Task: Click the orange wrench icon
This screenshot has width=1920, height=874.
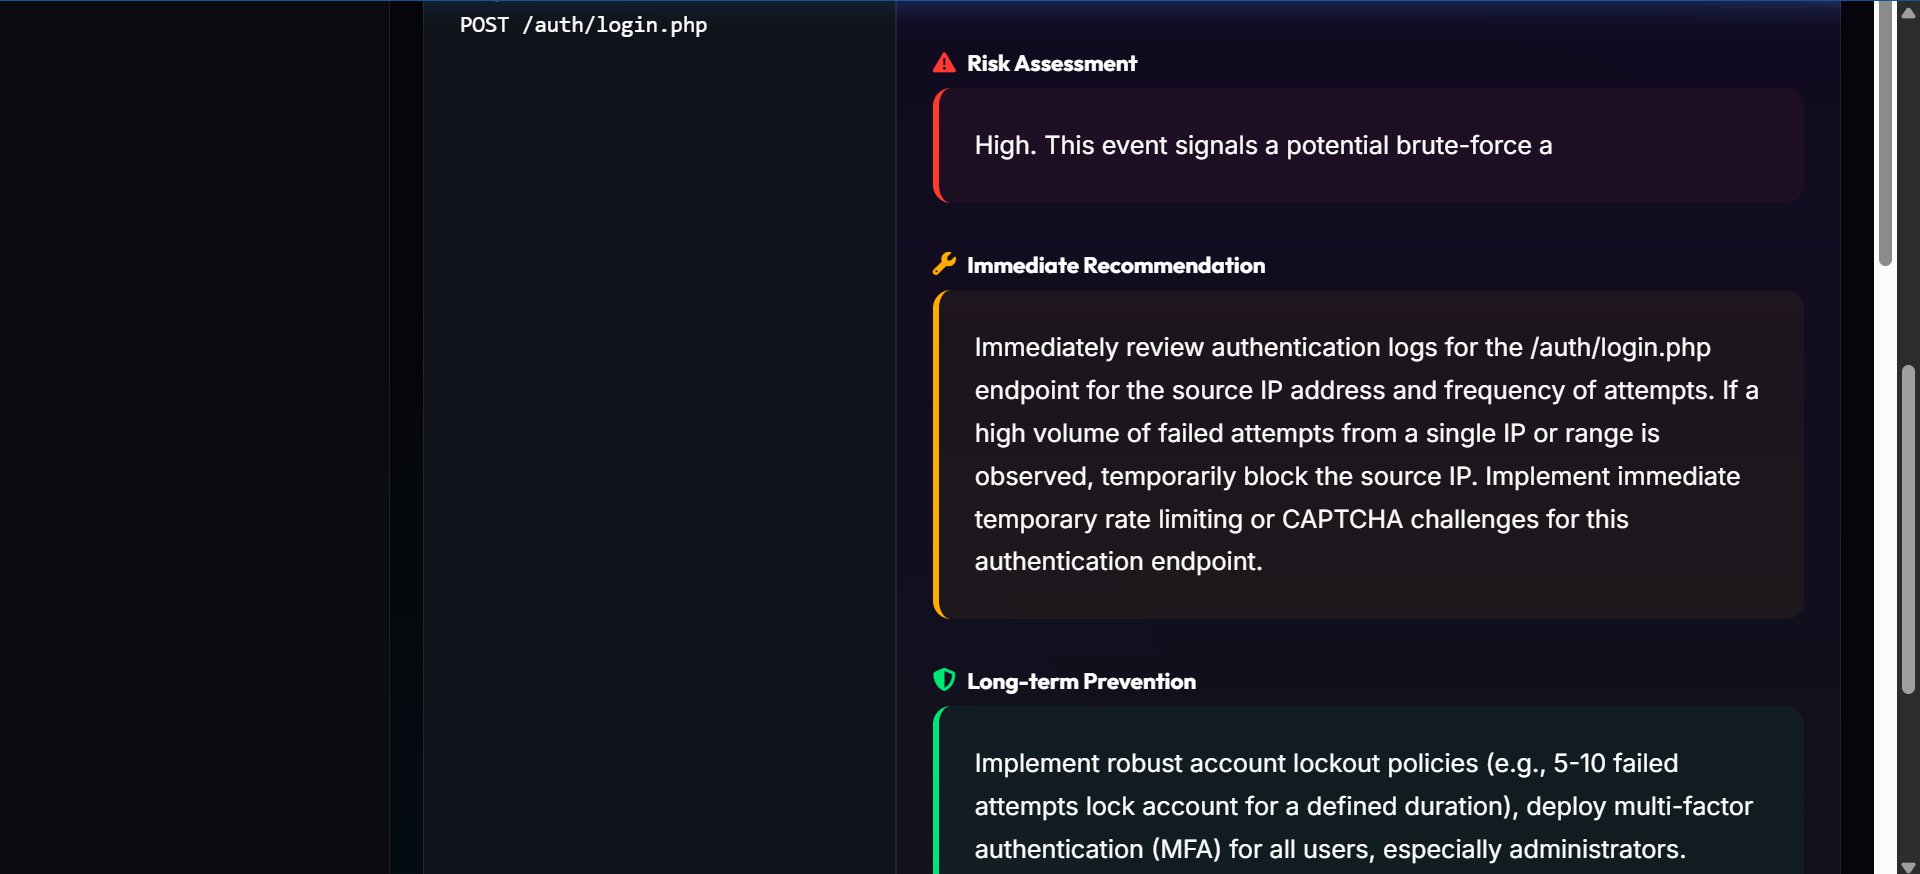Action: (944, 264)
